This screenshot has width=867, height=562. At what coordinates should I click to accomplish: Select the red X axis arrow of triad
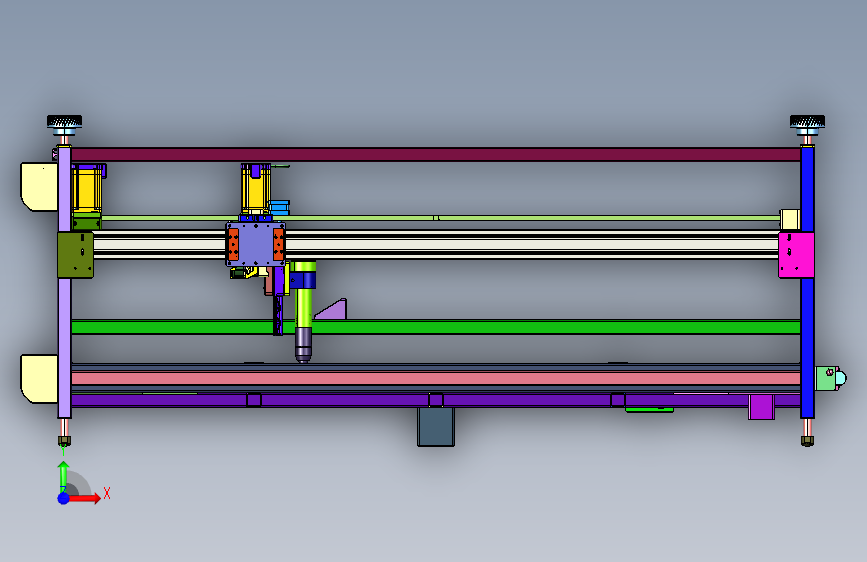pos(83,498)
